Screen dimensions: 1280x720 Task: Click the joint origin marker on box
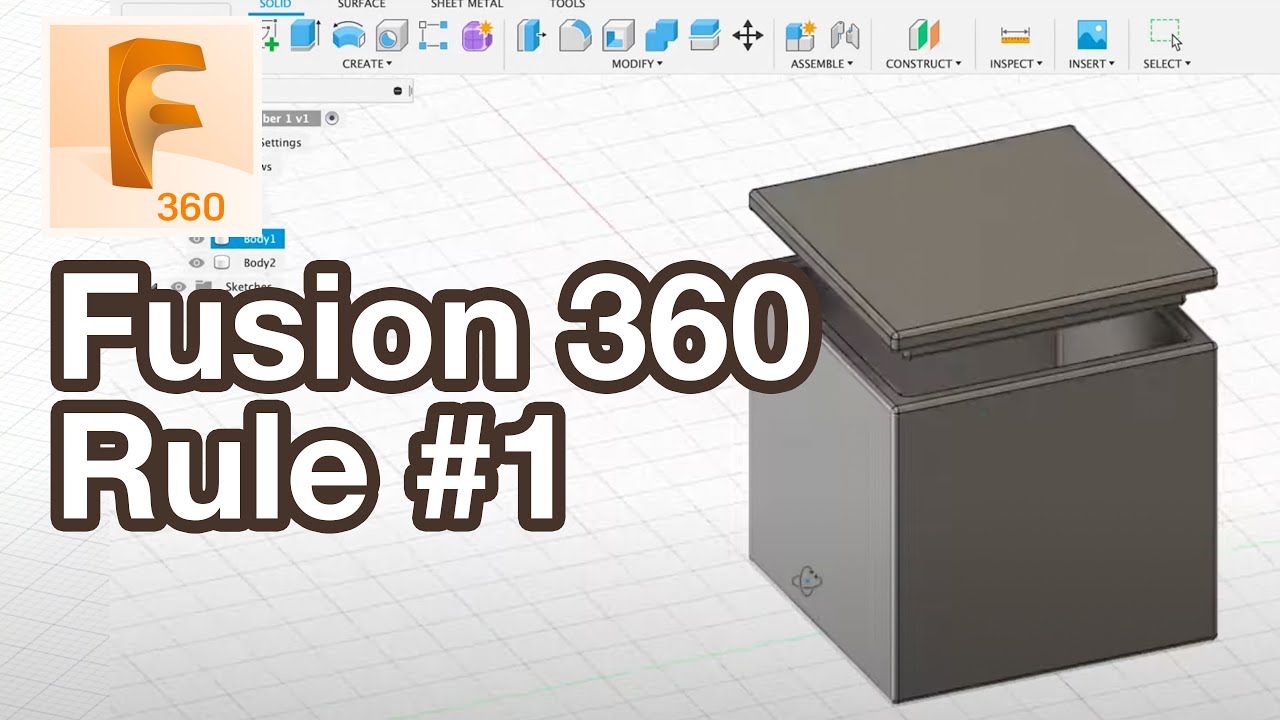tap(808, 580)
